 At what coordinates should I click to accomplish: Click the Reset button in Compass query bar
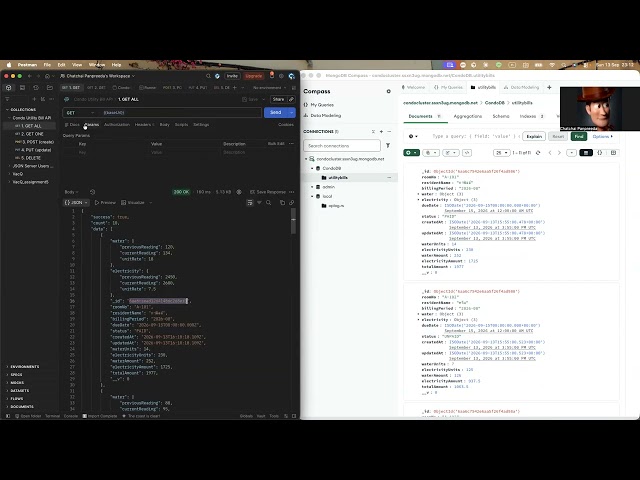[558, 137]
